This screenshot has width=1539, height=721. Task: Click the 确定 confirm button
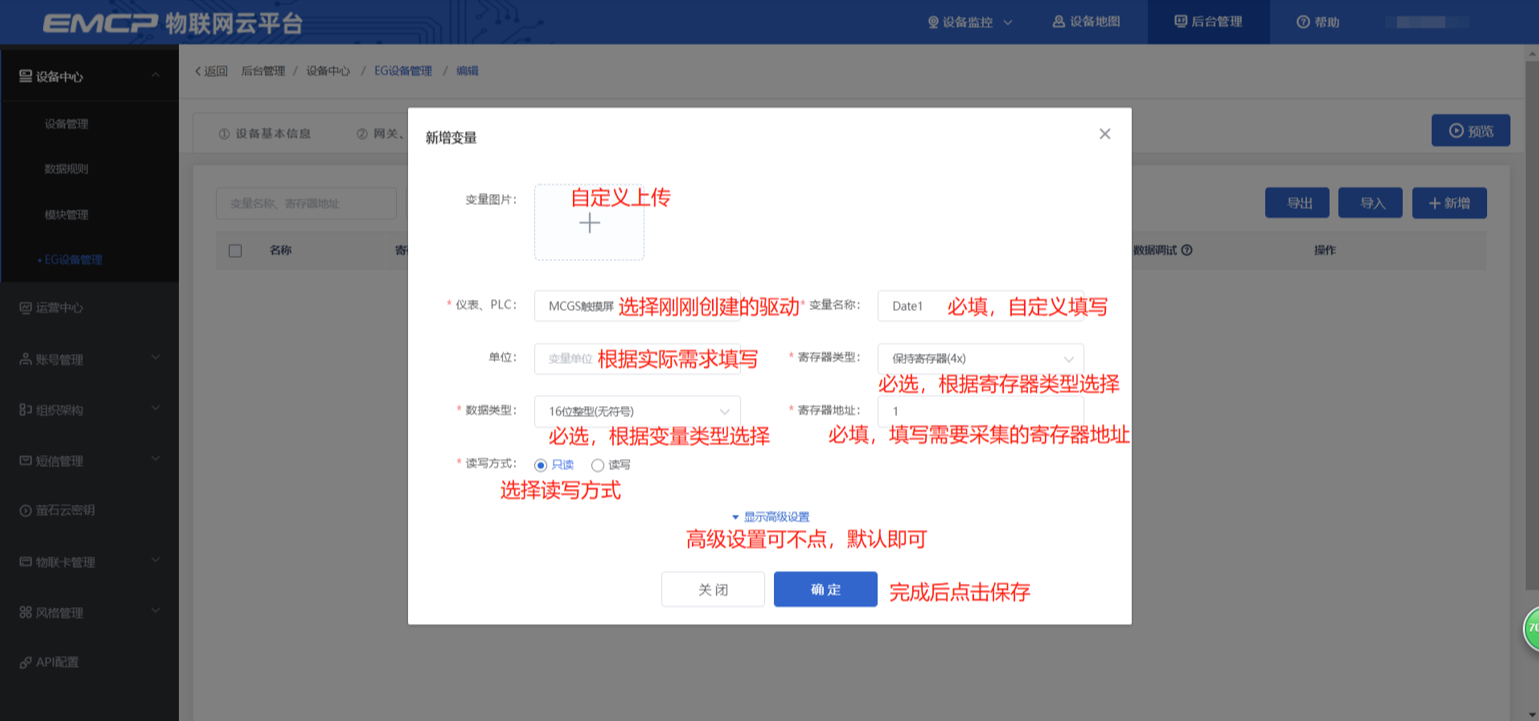tap(826, 589)
